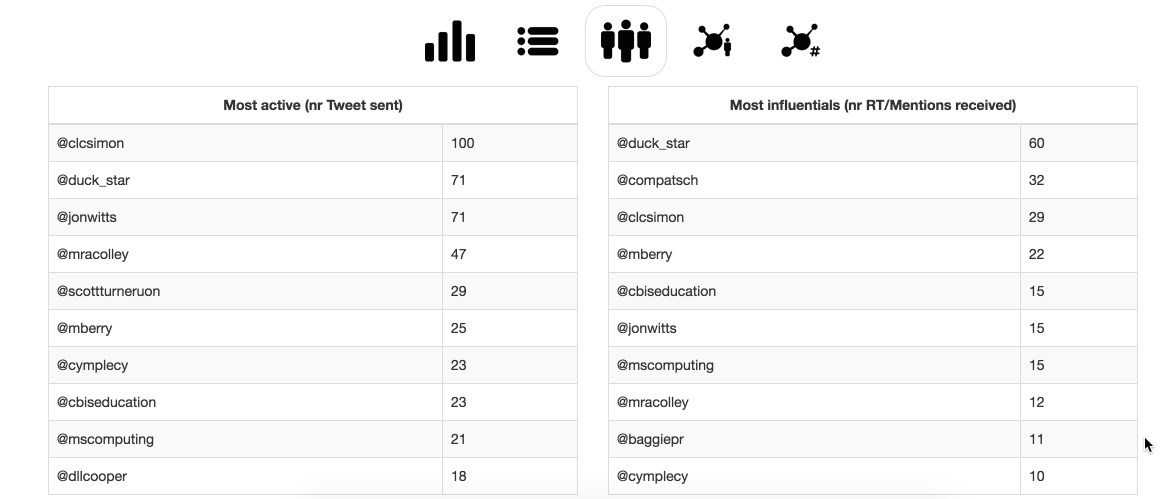Open the hashtag network graph view

800,42
